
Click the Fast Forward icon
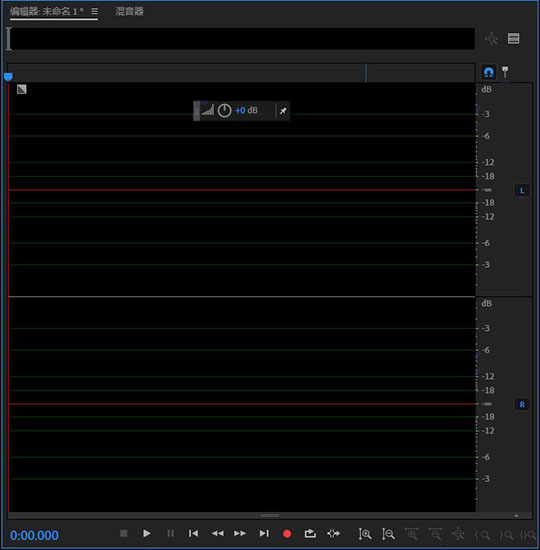(240, 534)
